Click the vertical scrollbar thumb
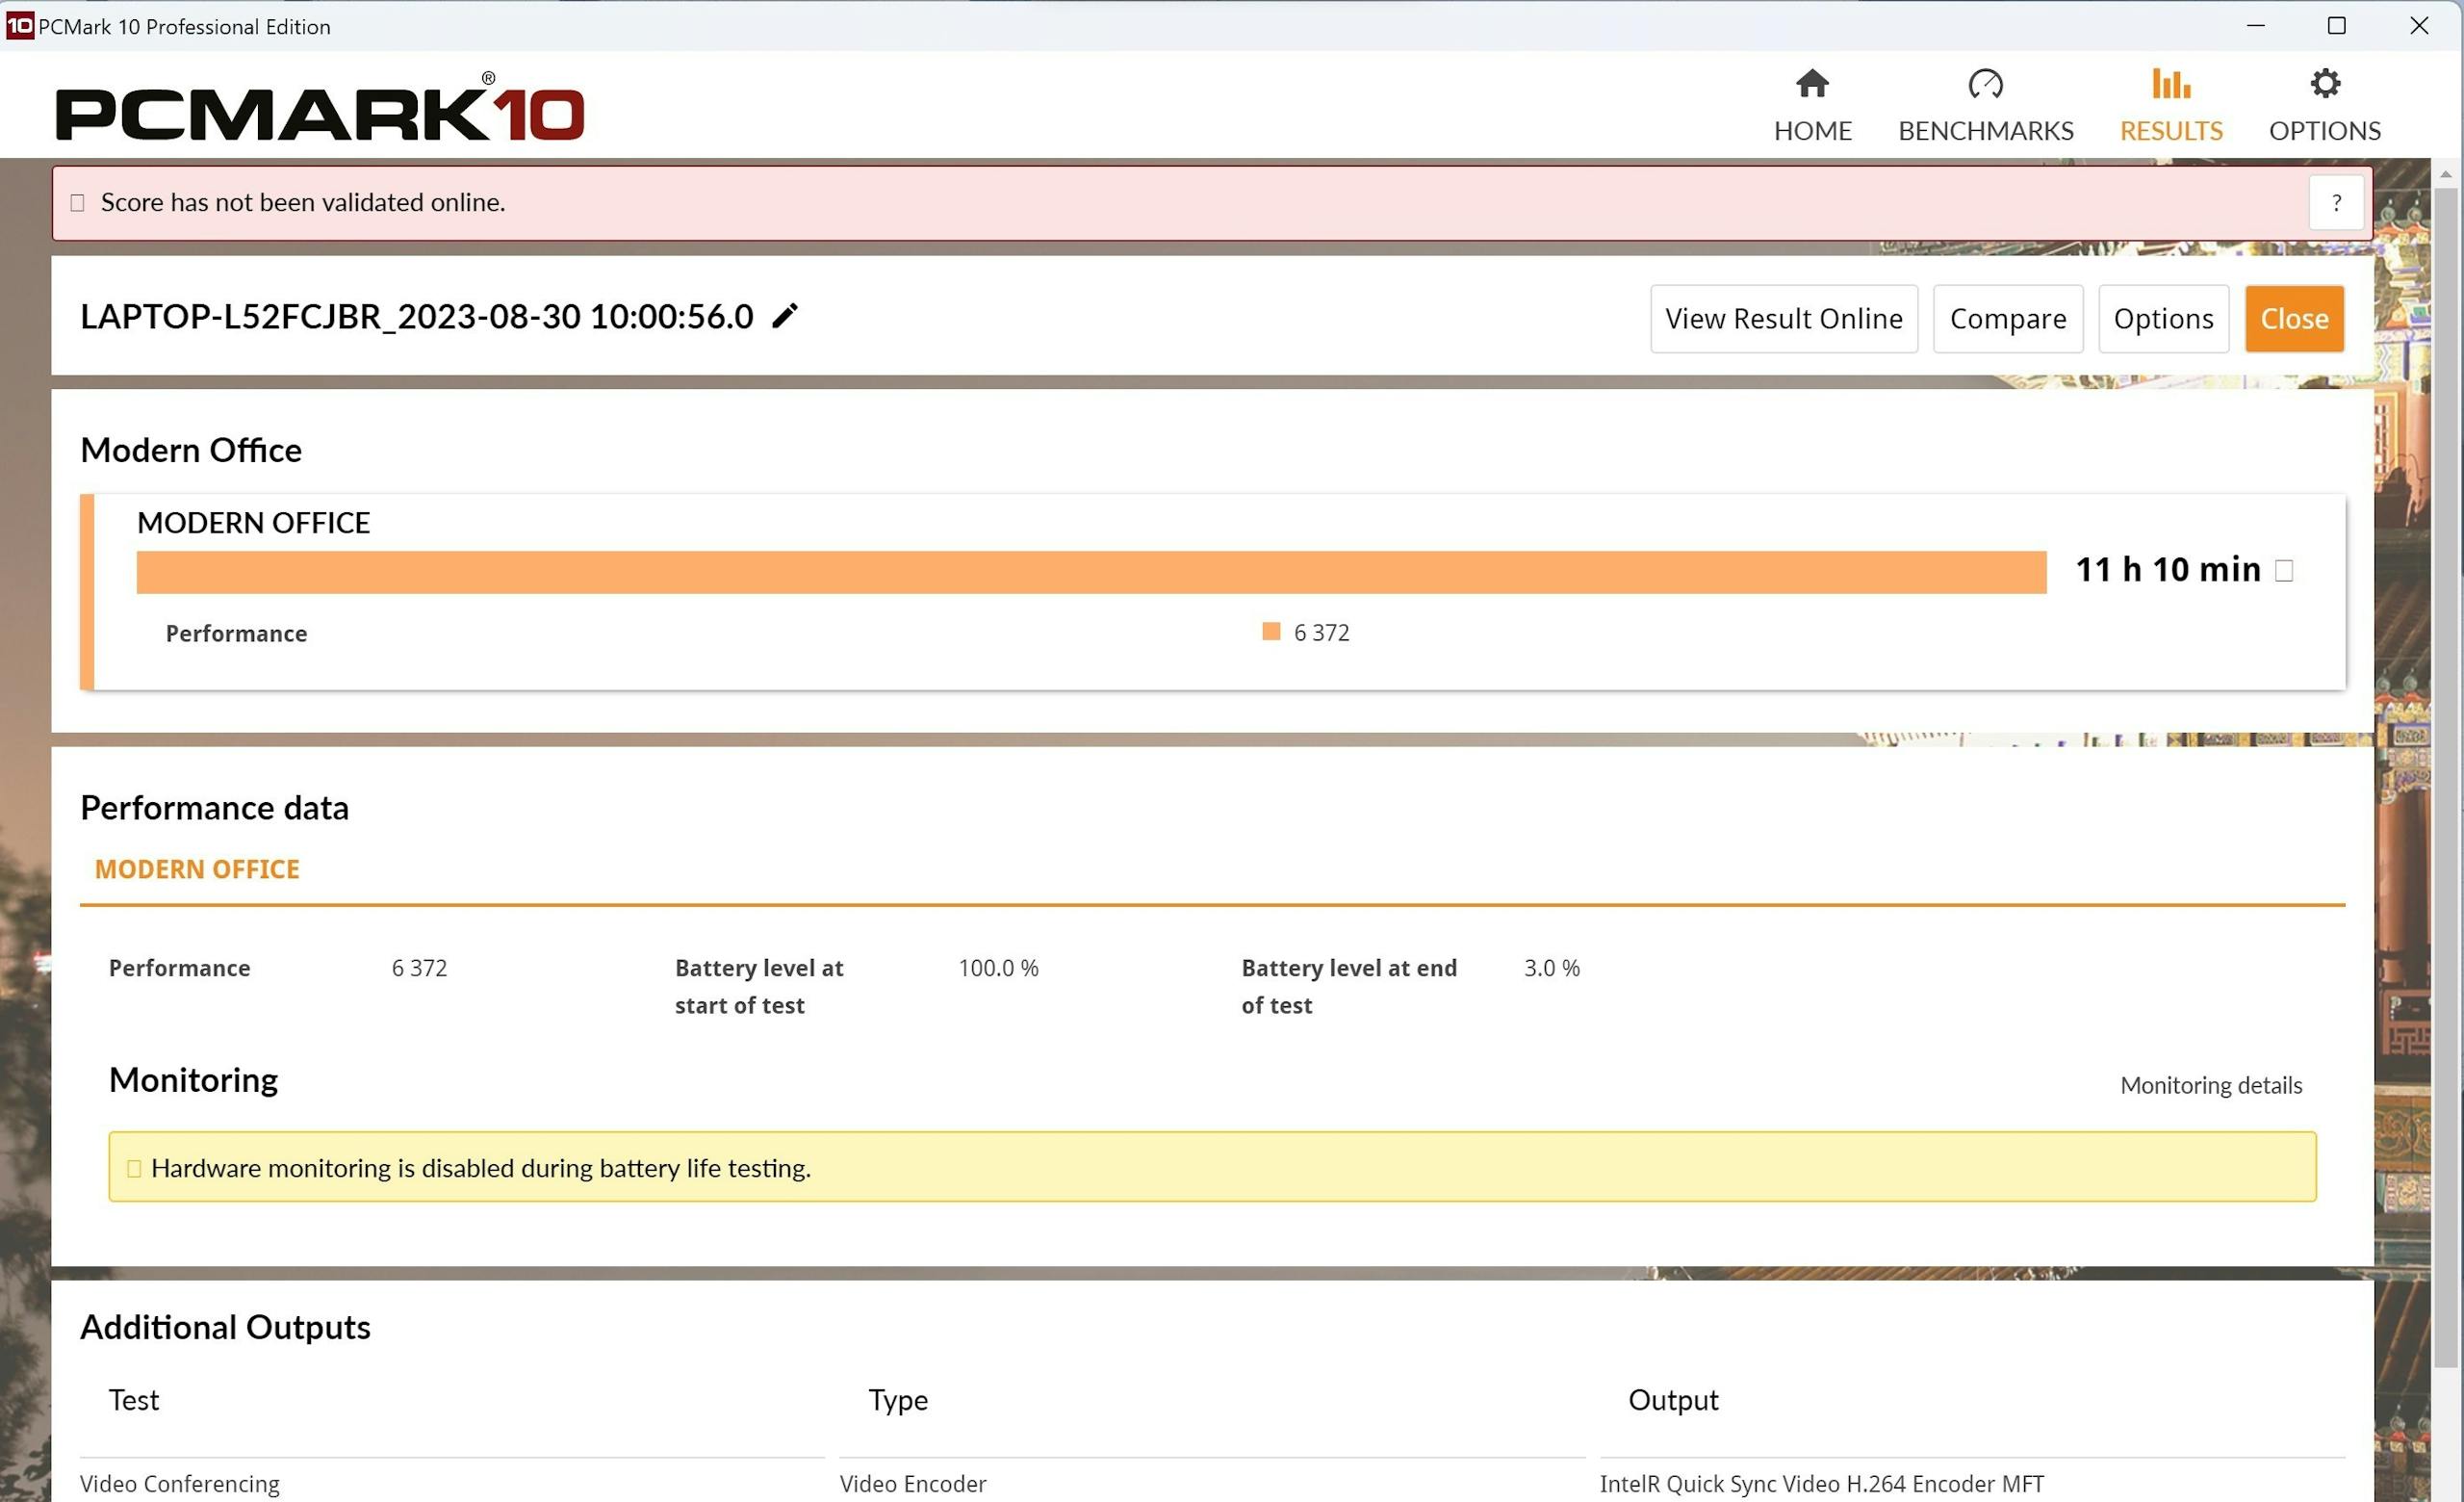This screenshot has width=2464, height=1502. [x=2445, y=780]
